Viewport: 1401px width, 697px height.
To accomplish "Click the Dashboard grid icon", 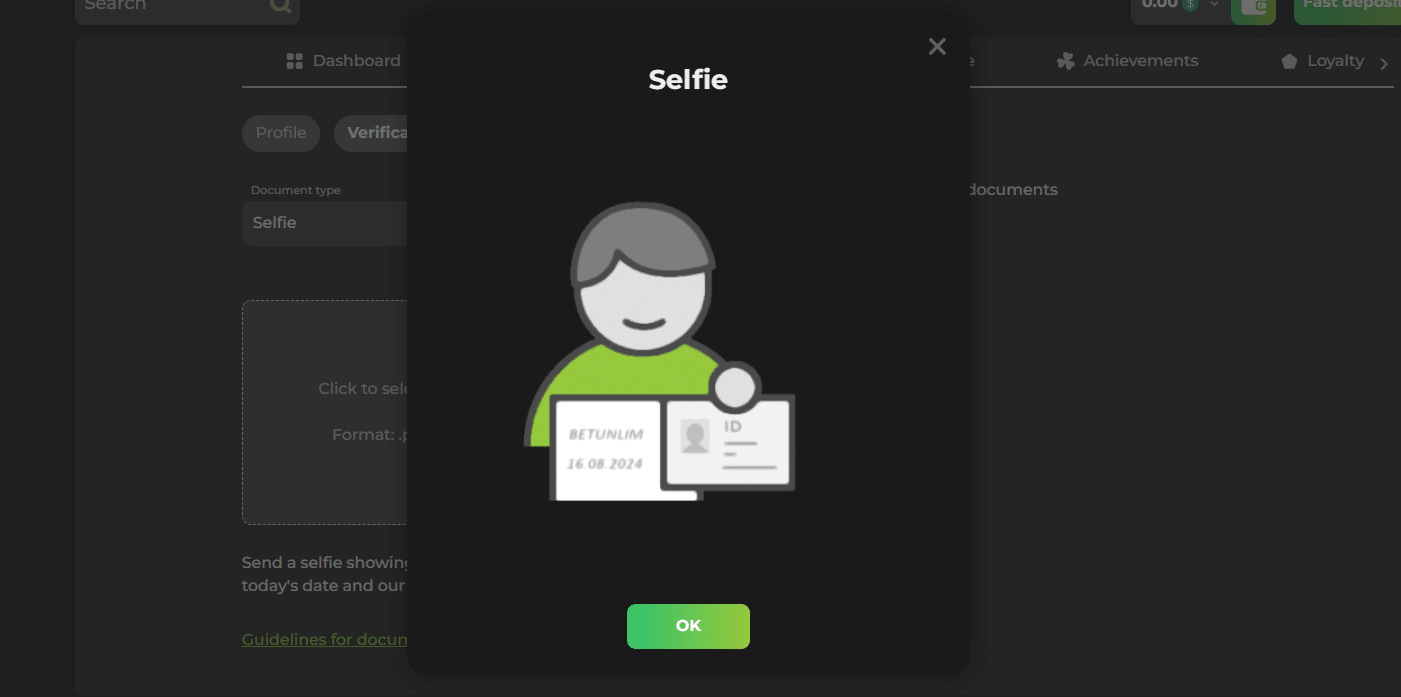I will pyautogui.click(x=294, y=61).
